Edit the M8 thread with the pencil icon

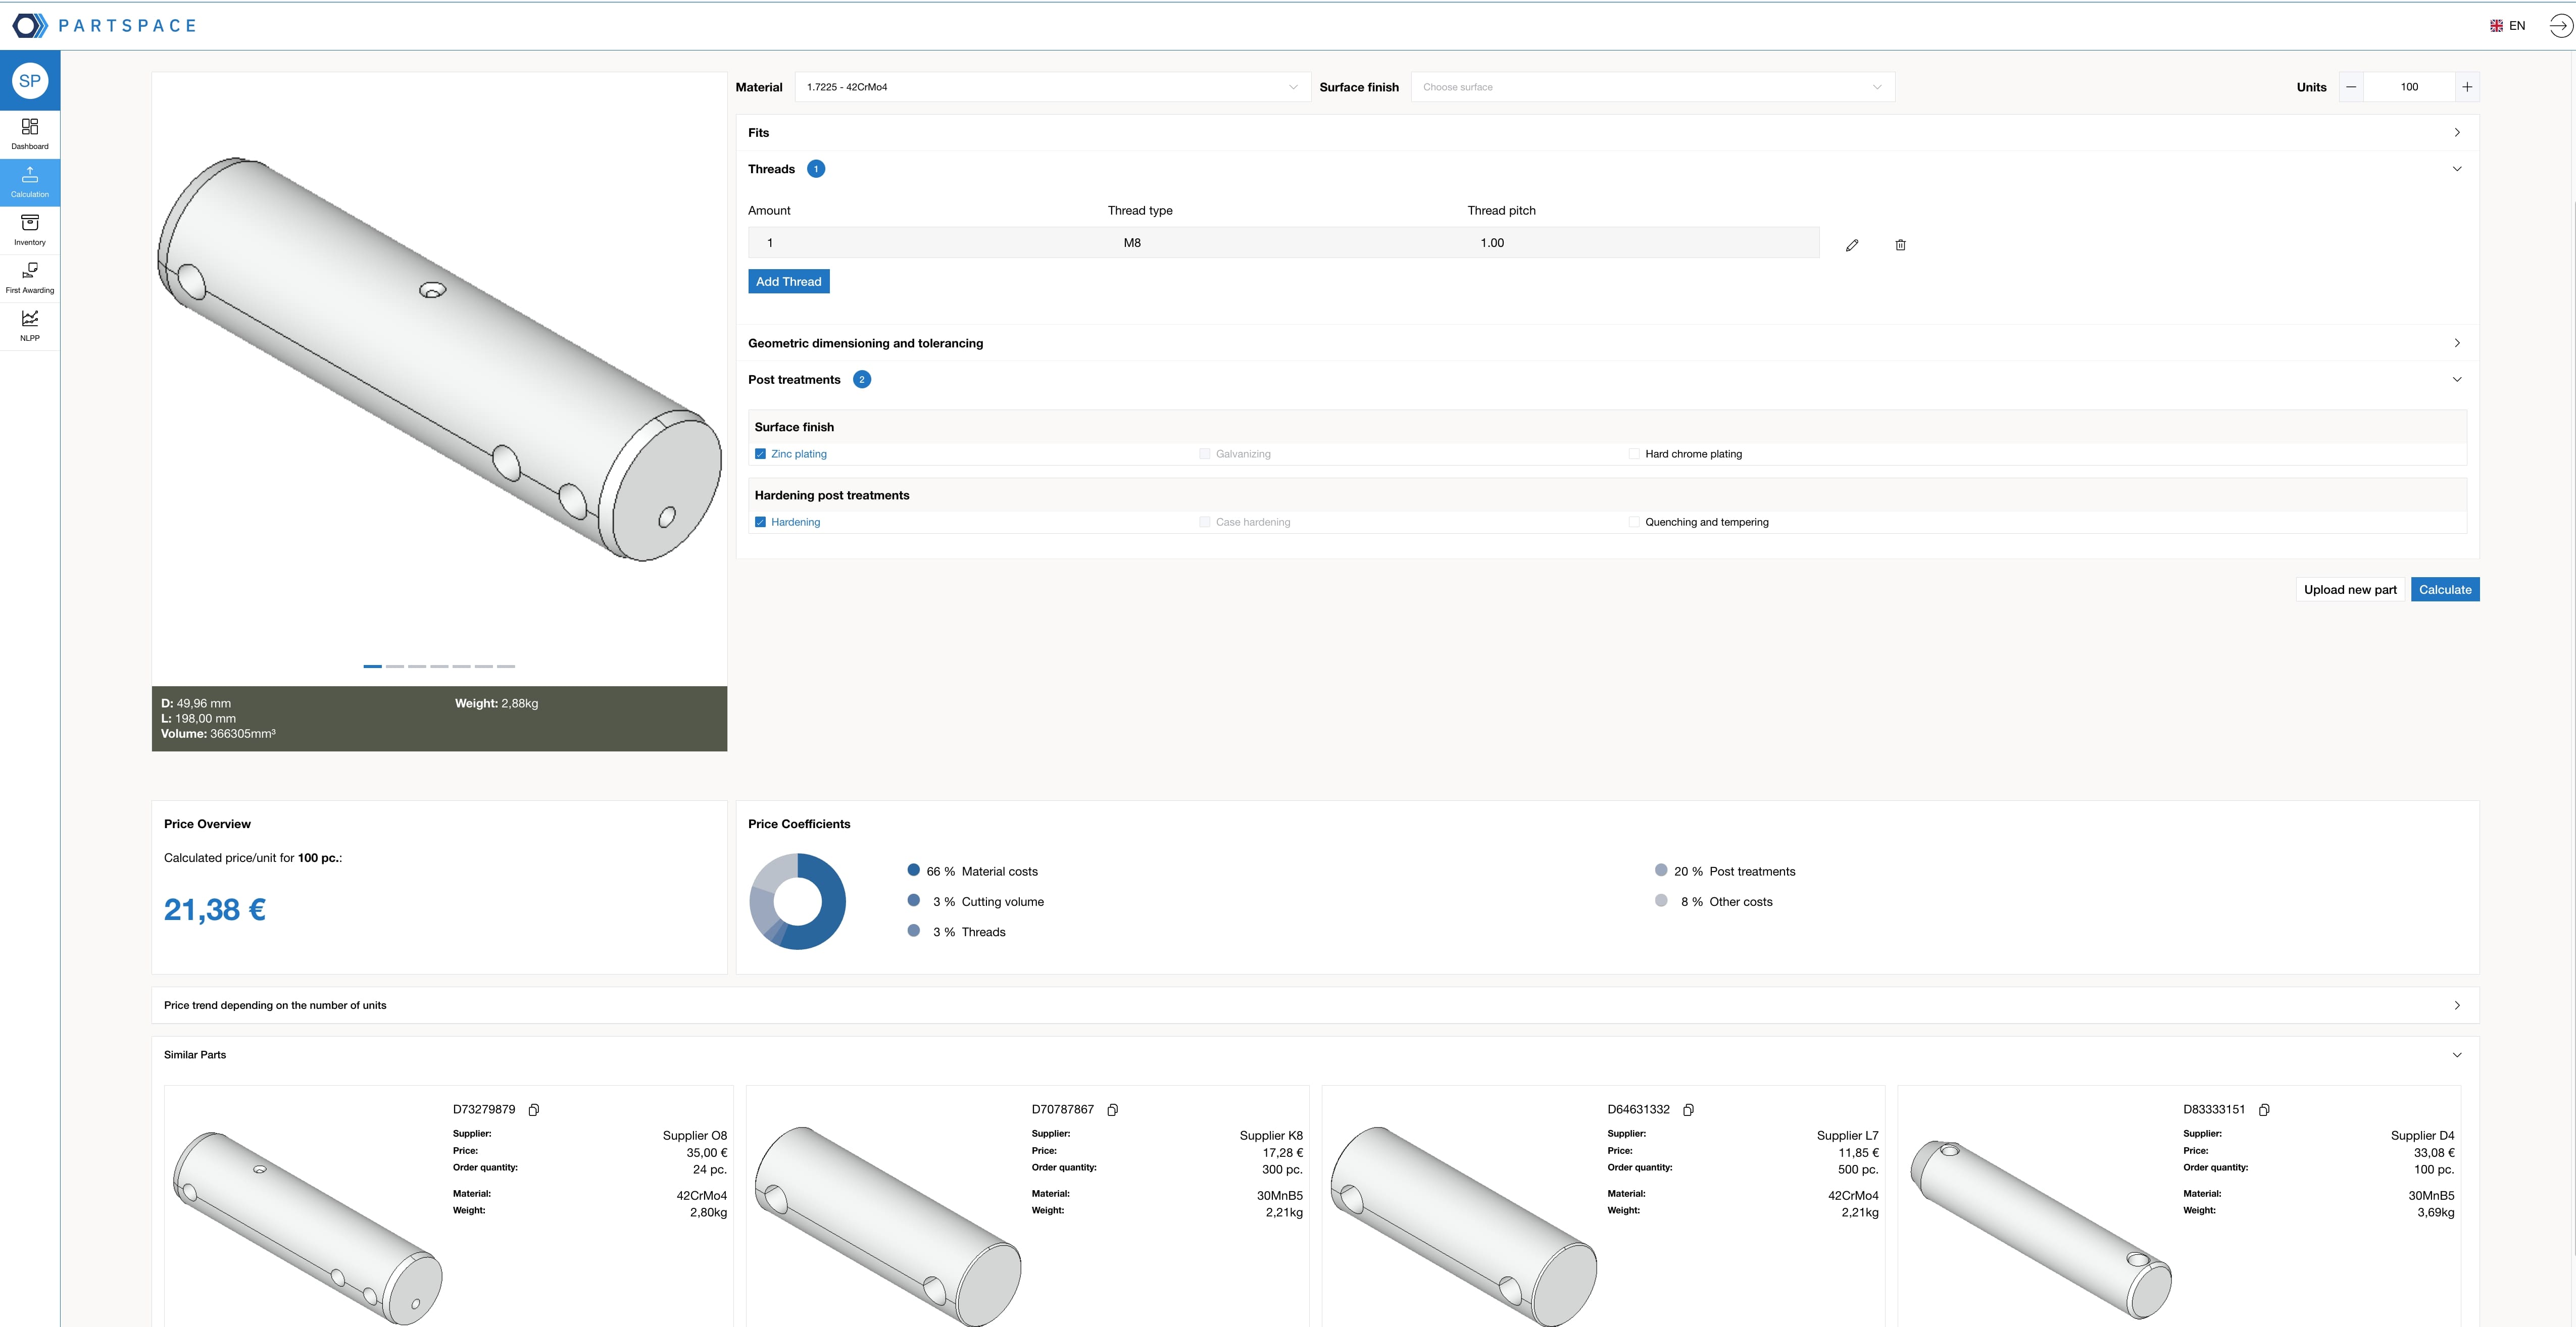pos(1852,245)
